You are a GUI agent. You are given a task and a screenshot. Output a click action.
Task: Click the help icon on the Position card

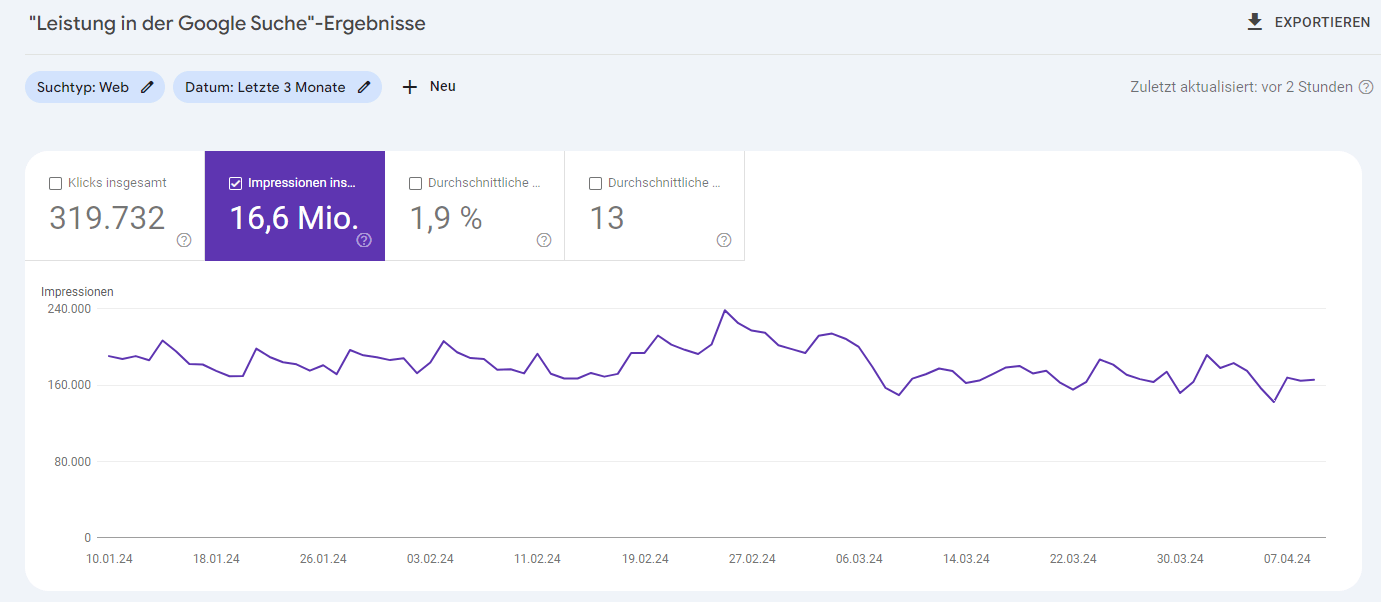(723, 240)
